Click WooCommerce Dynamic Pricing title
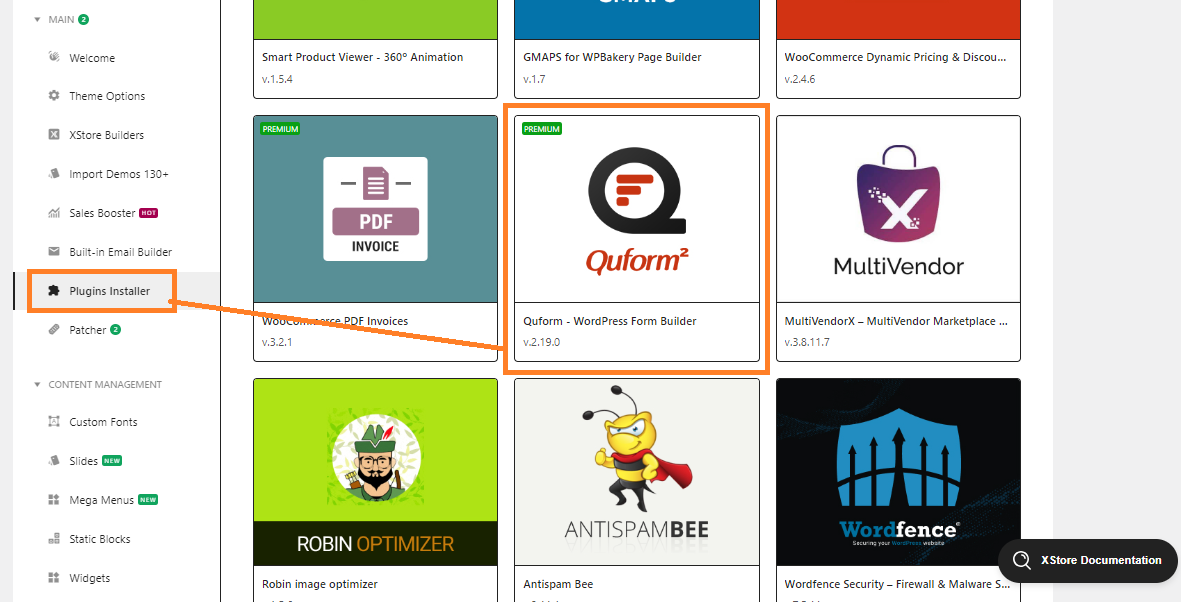The width and height of the screenshot is (1181, 602). [896, 57]
